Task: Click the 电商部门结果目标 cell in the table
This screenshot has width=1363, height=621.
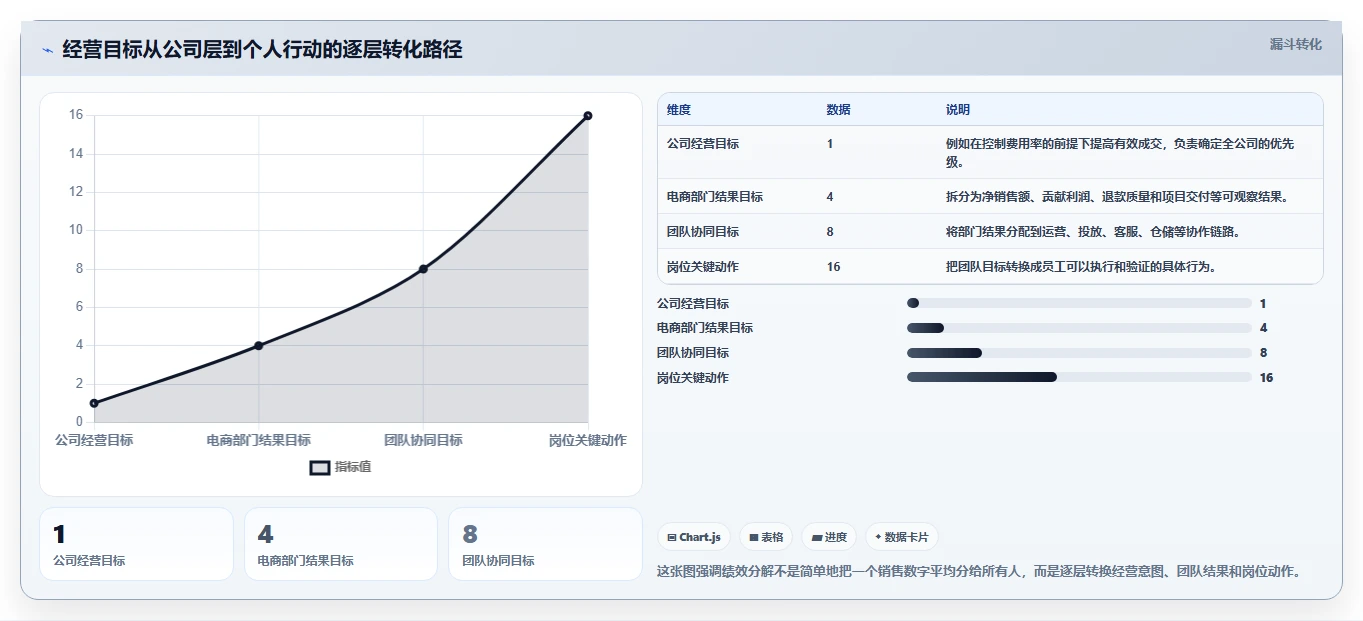Action: (715, 197)
